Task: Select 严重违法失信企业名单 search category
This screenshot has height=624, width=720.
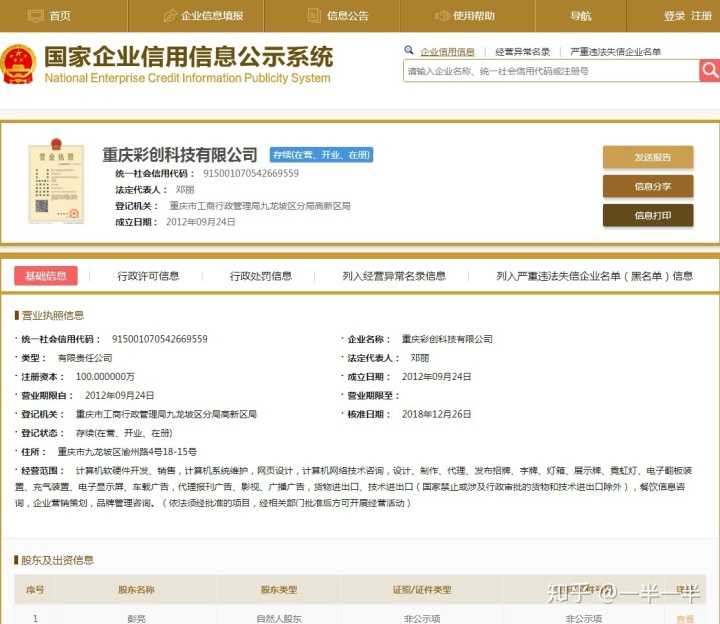Action: point(615,52)
